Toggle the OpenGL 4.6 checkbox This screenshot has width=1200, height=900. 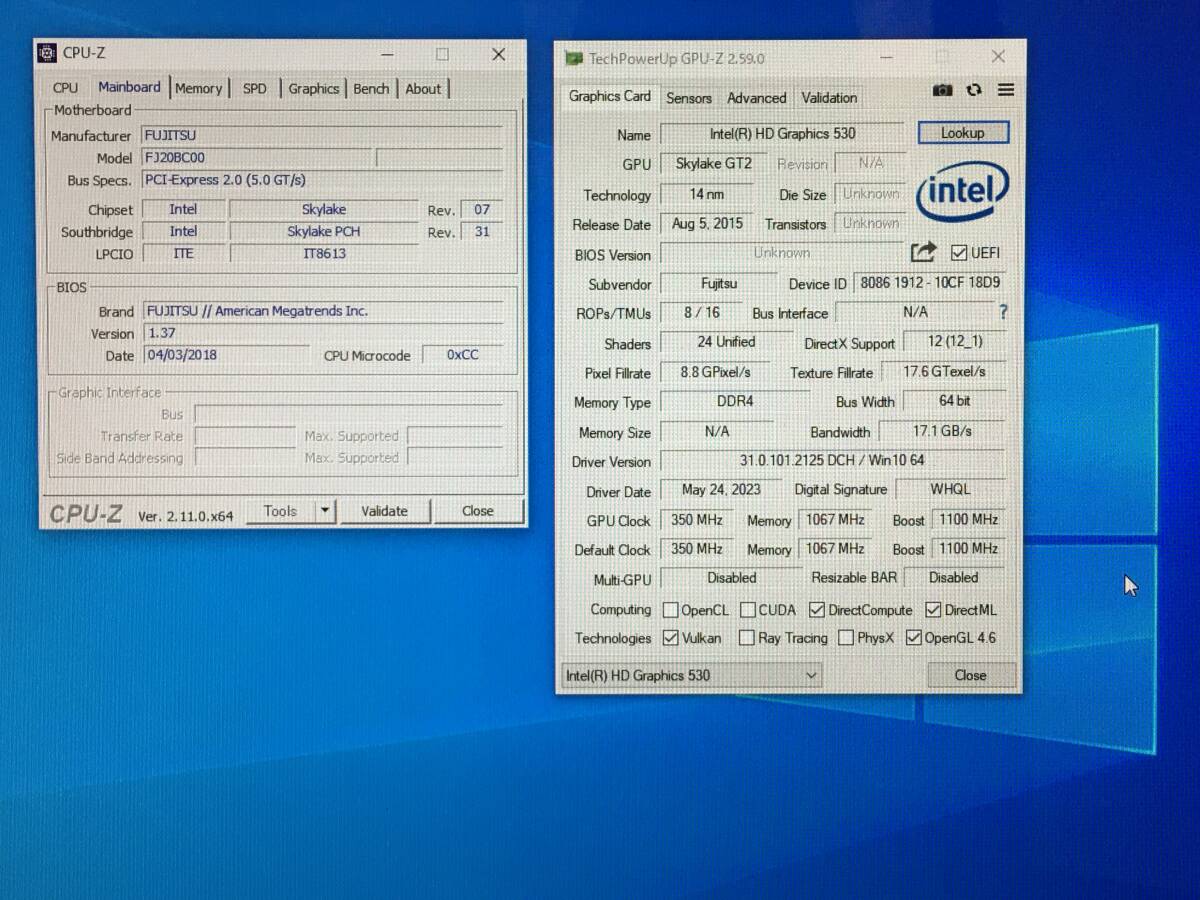pos(913,637)
